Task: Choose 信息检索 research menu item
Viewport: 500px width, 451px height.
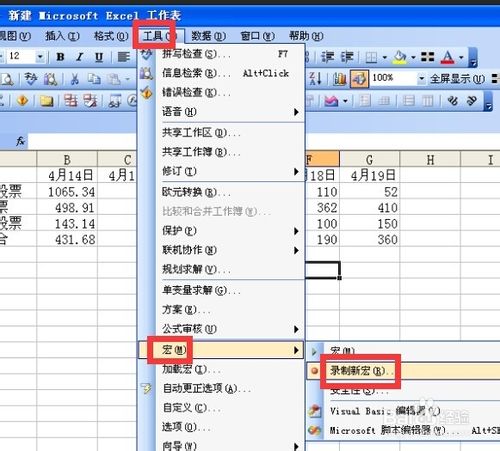Action: point(221,73)
